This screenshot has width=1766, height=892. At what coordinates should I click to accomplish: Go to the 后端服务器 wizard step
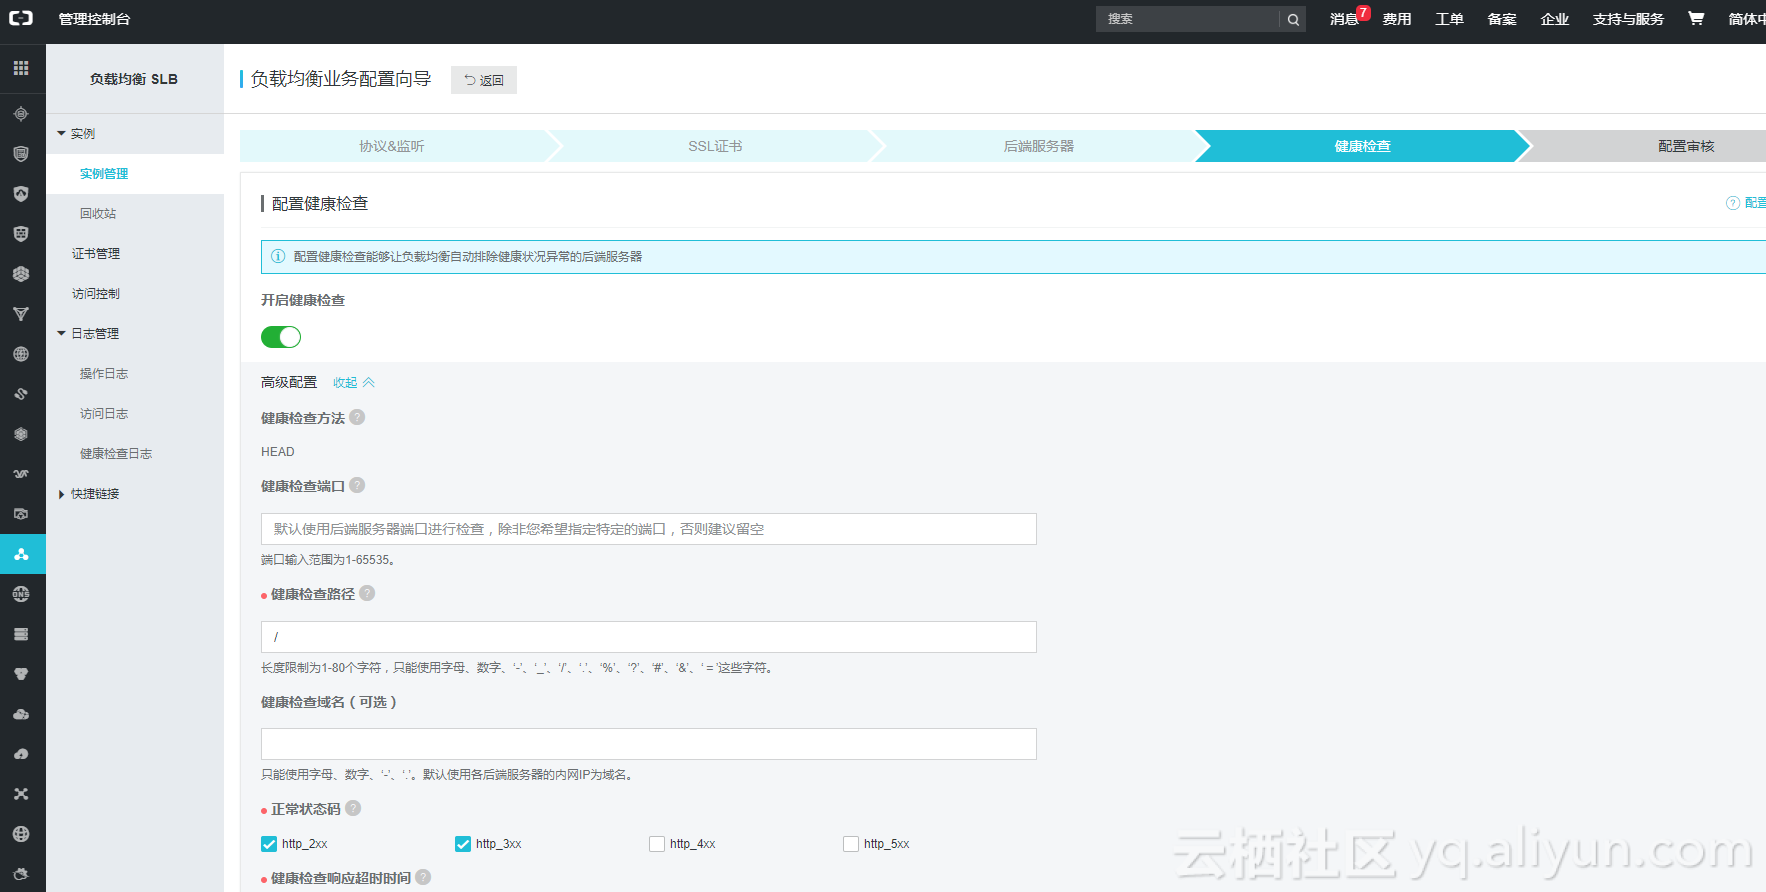pos(1039,146)
